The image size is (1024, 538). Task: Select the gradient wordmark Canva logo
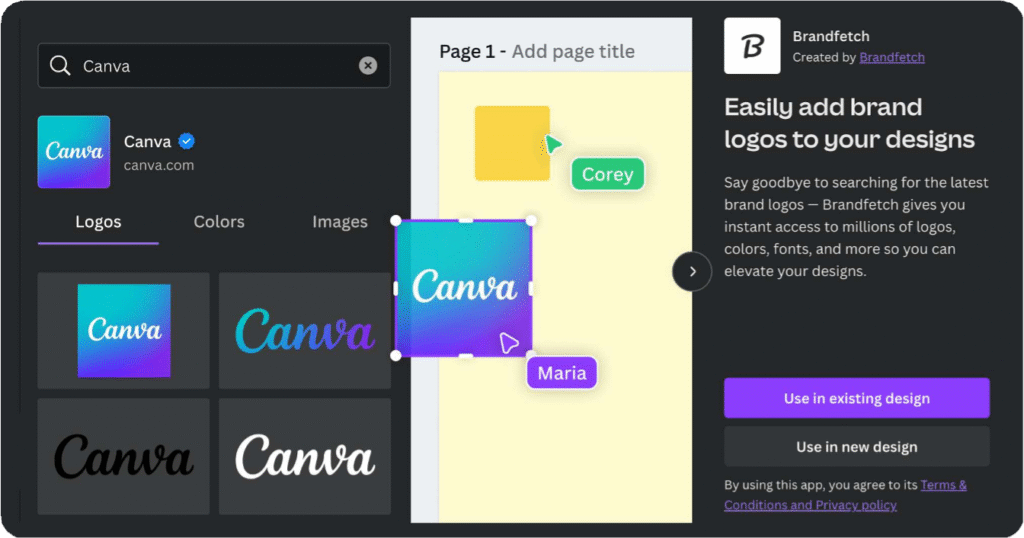coord(304,330)
